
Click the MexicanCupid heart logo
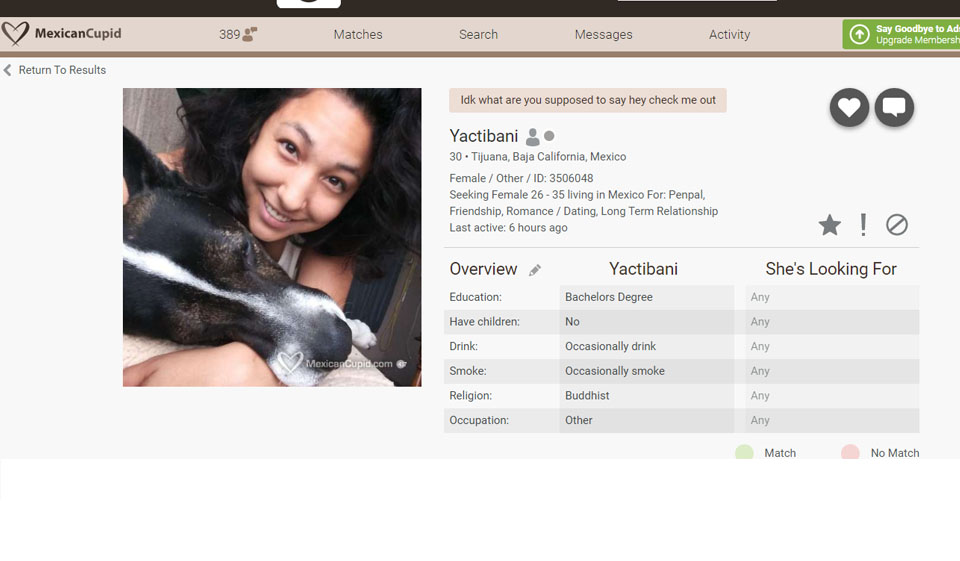pos(15,34)
